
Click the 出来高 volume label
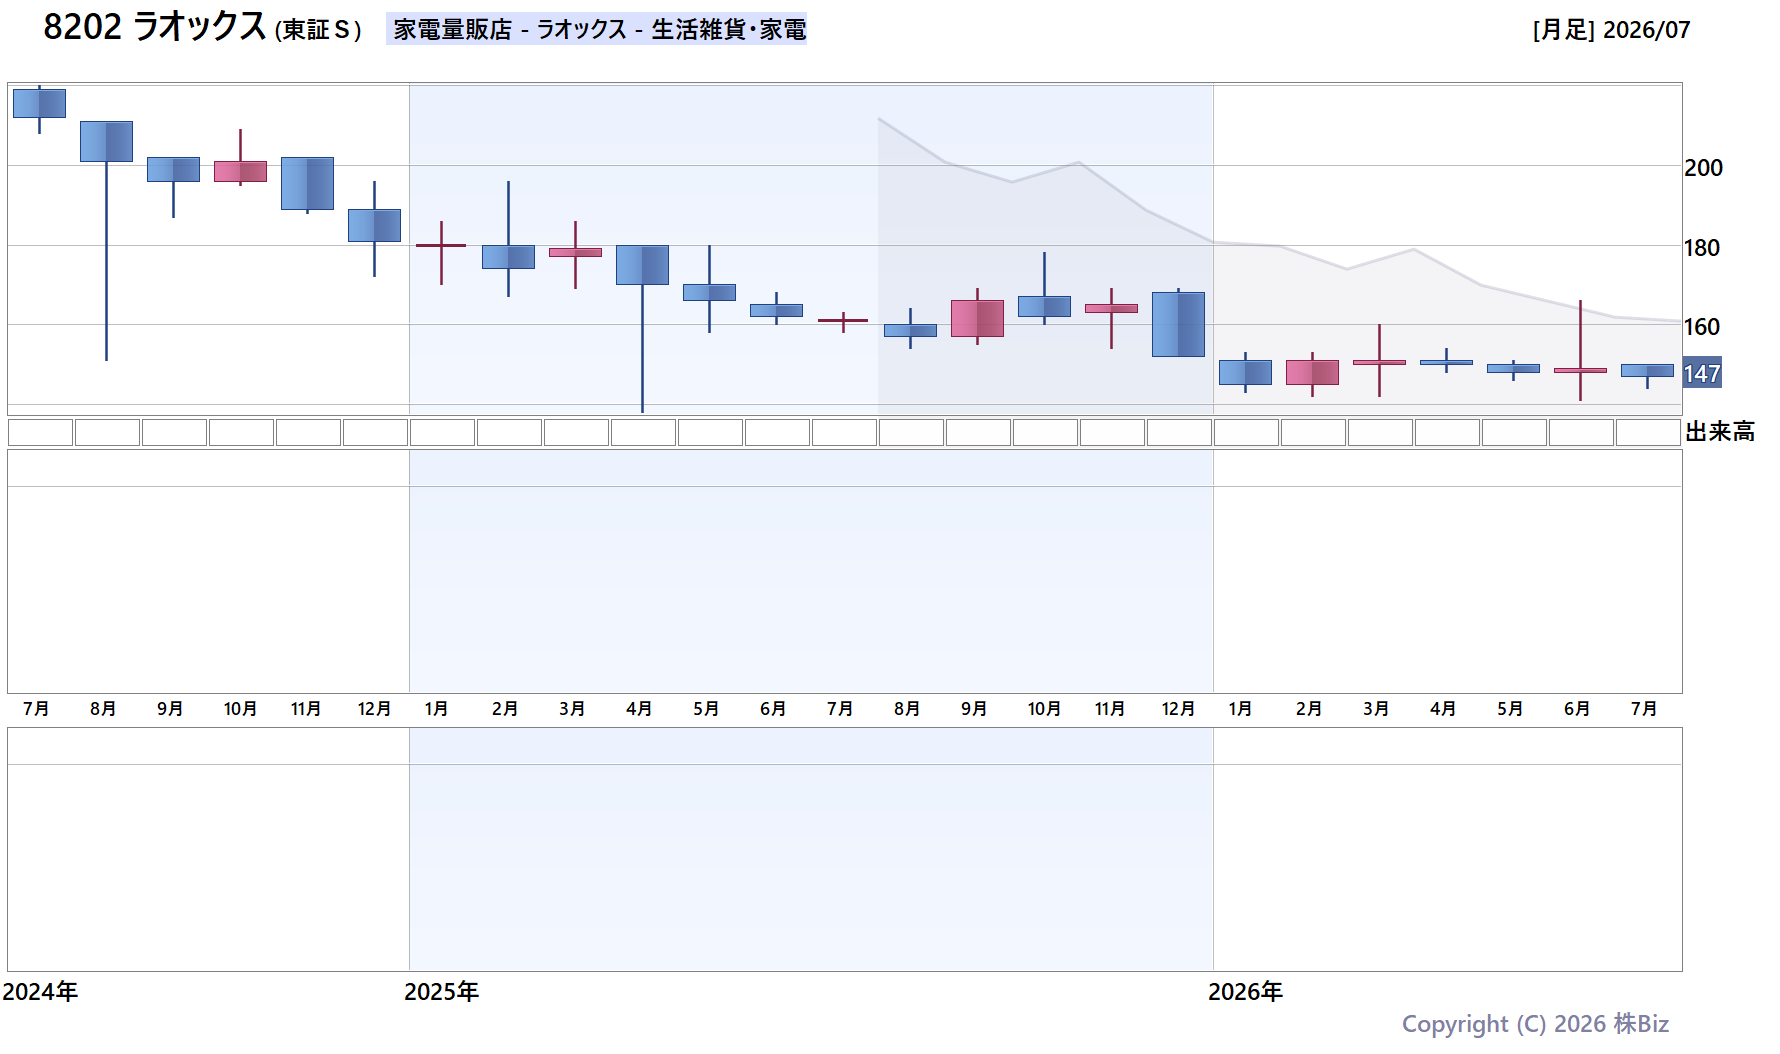(x=1720, y=432)
